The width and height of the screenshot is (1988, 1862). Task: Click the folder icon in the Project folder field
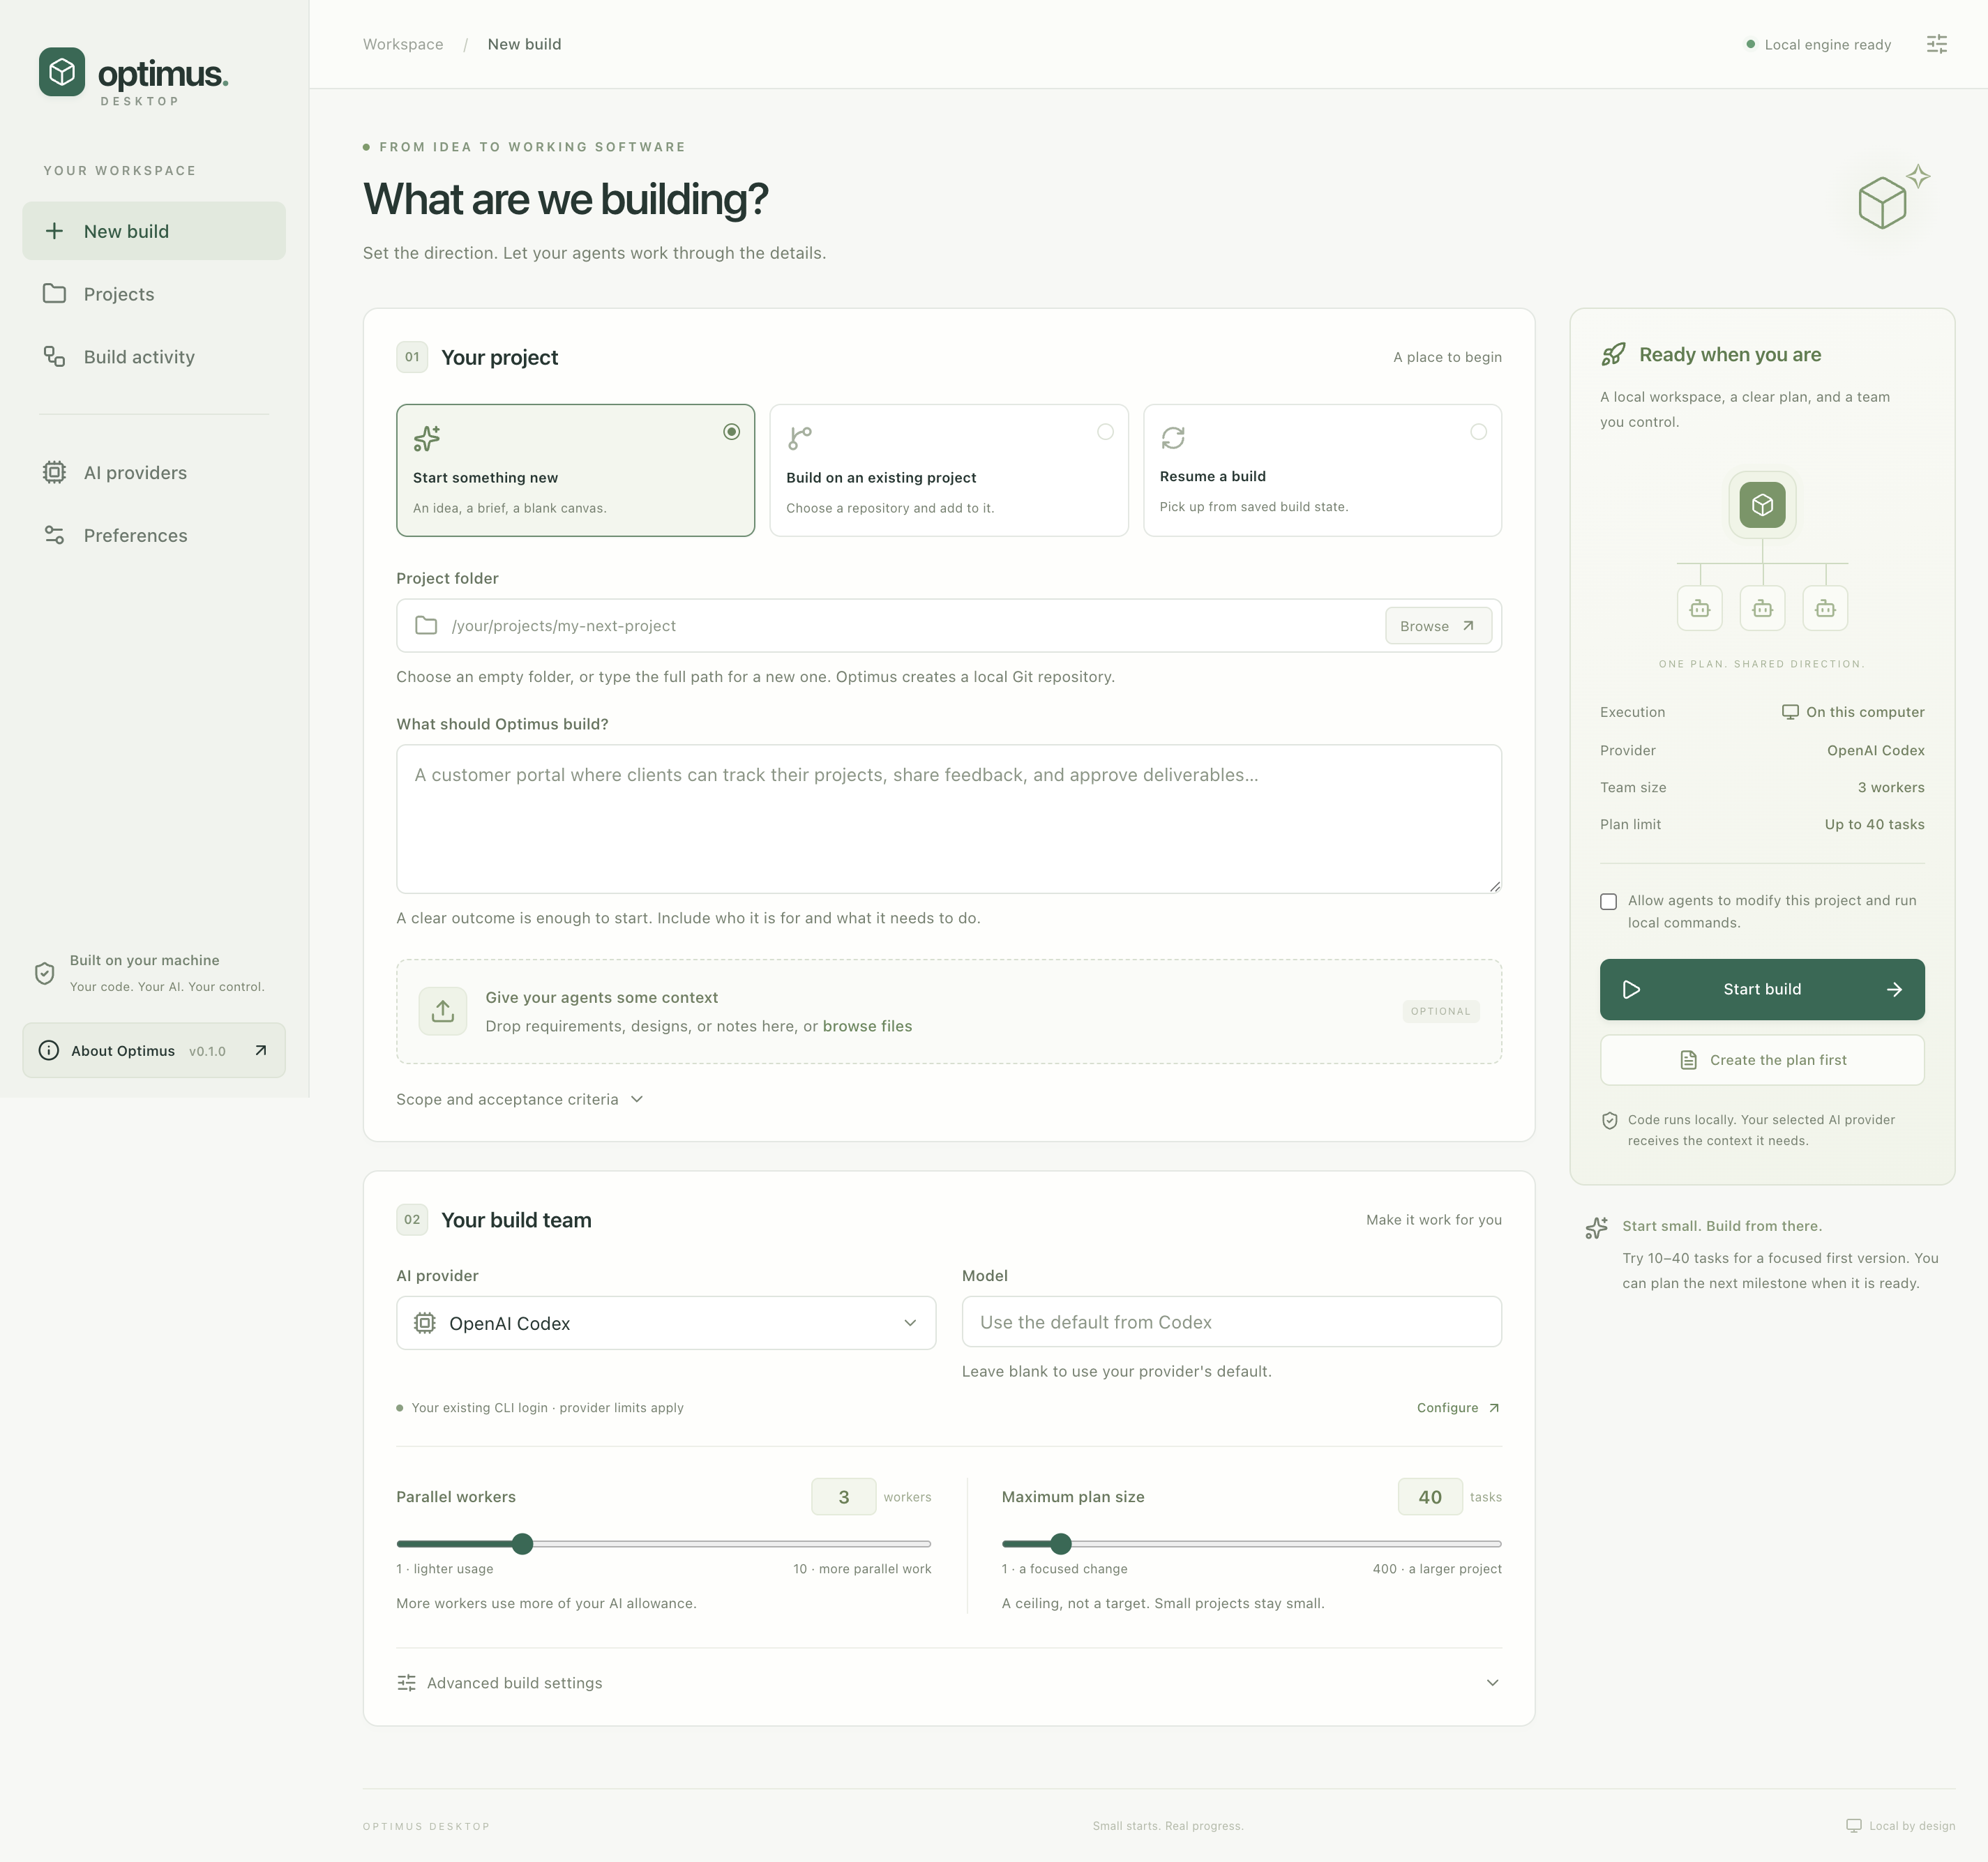point(426,625)
